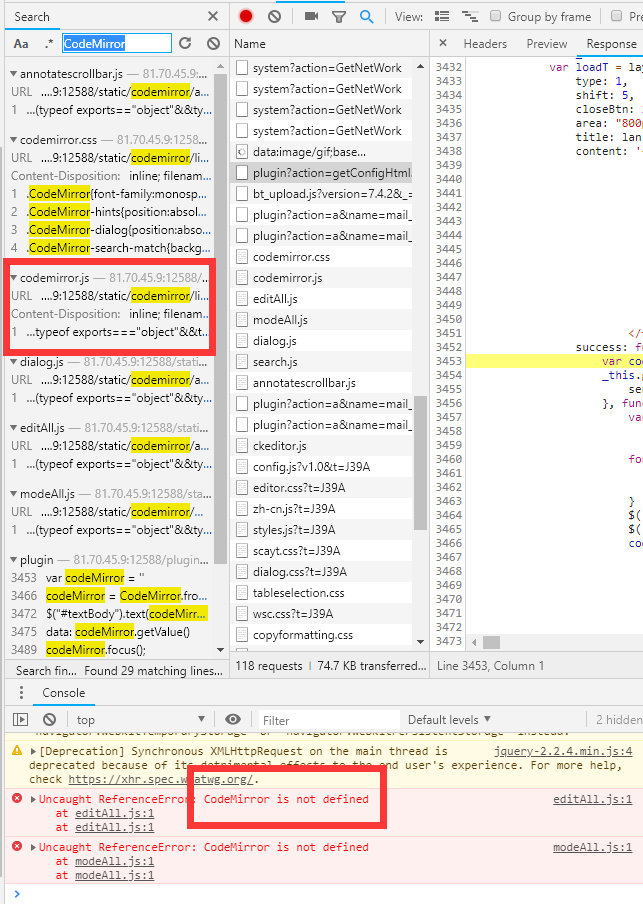The width and height of the screenshot is (643, 904).
Task: Select tableselection.css request
Action: [321, 593]
